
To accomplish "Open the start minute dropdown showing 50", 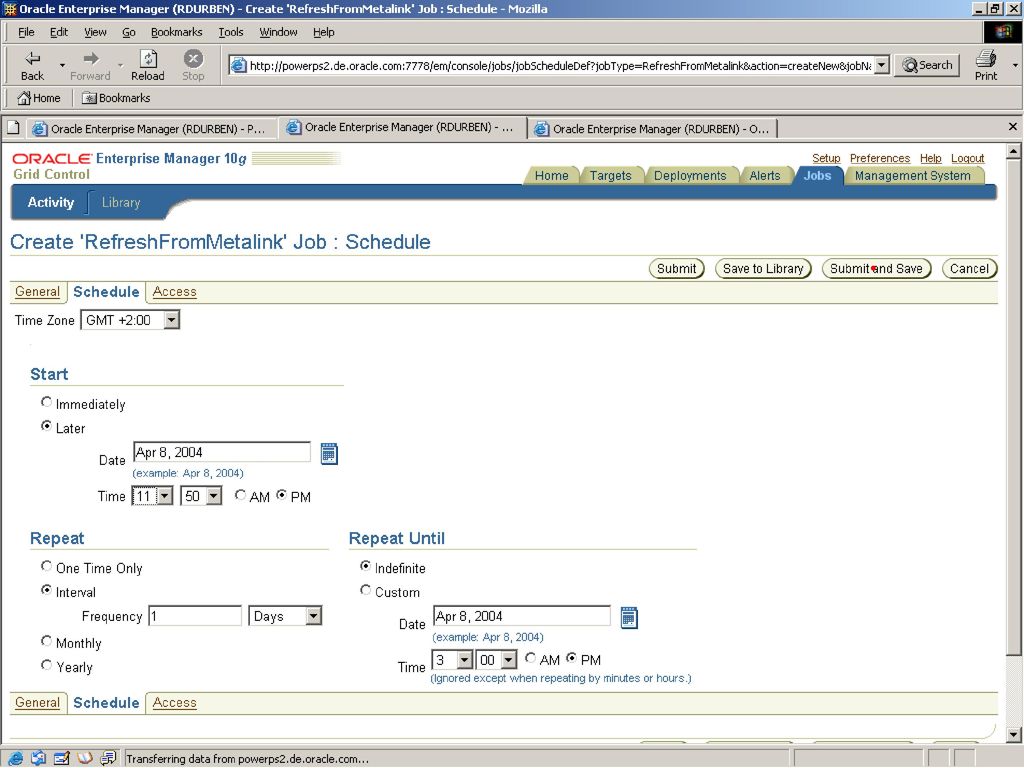I will tap(201, 496).
